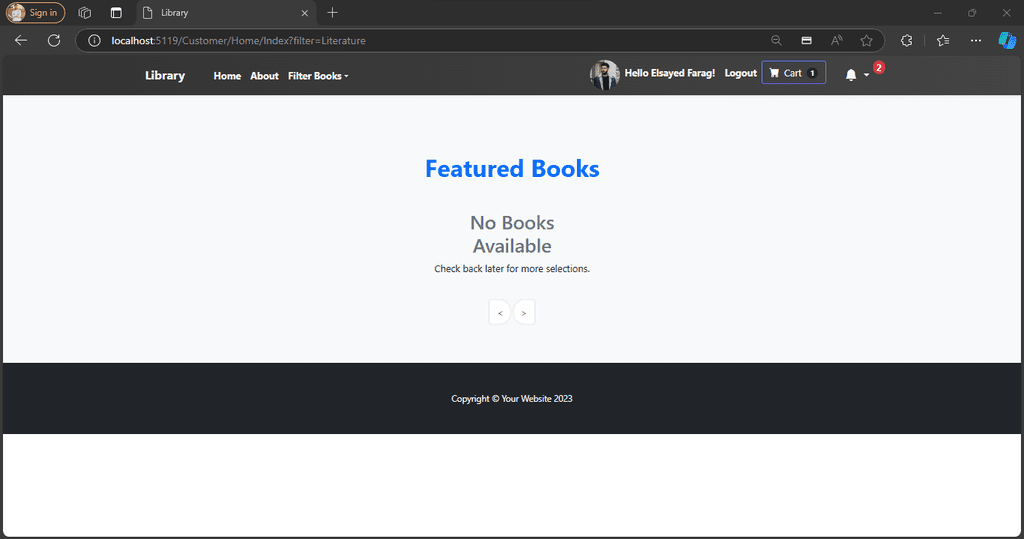Click the user profile avatar picture
1024x539 pixels.
pos(605,75)
